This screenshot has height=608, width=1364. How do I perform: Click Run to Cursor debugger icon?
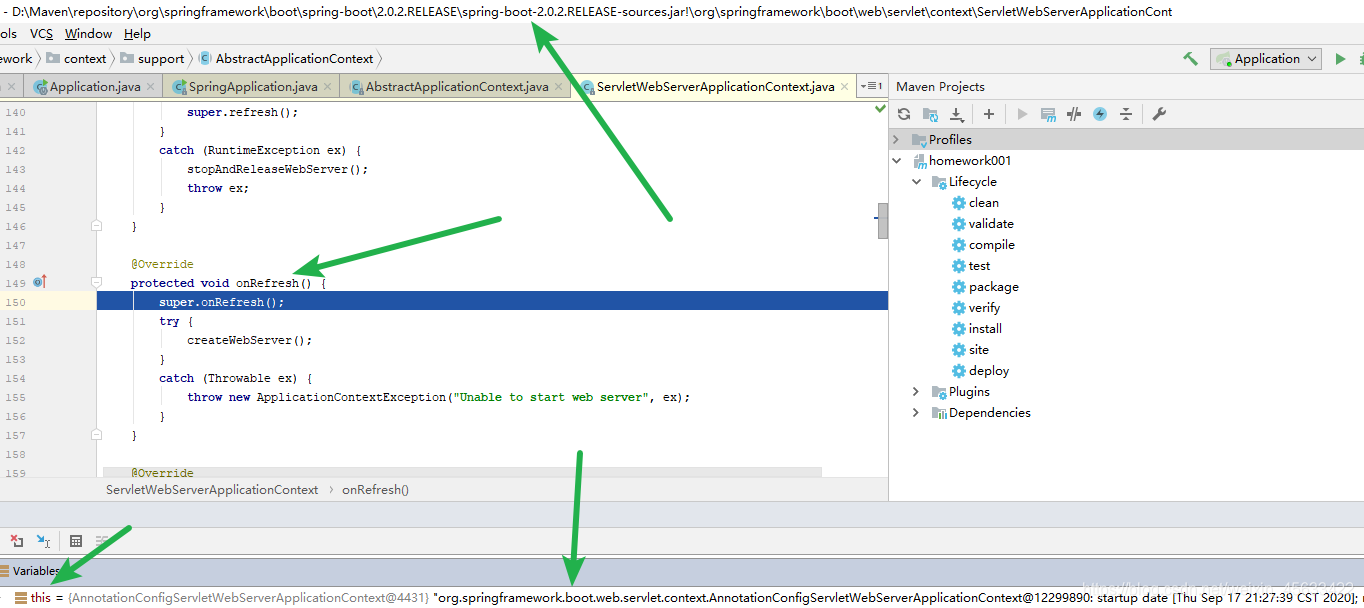43,541
